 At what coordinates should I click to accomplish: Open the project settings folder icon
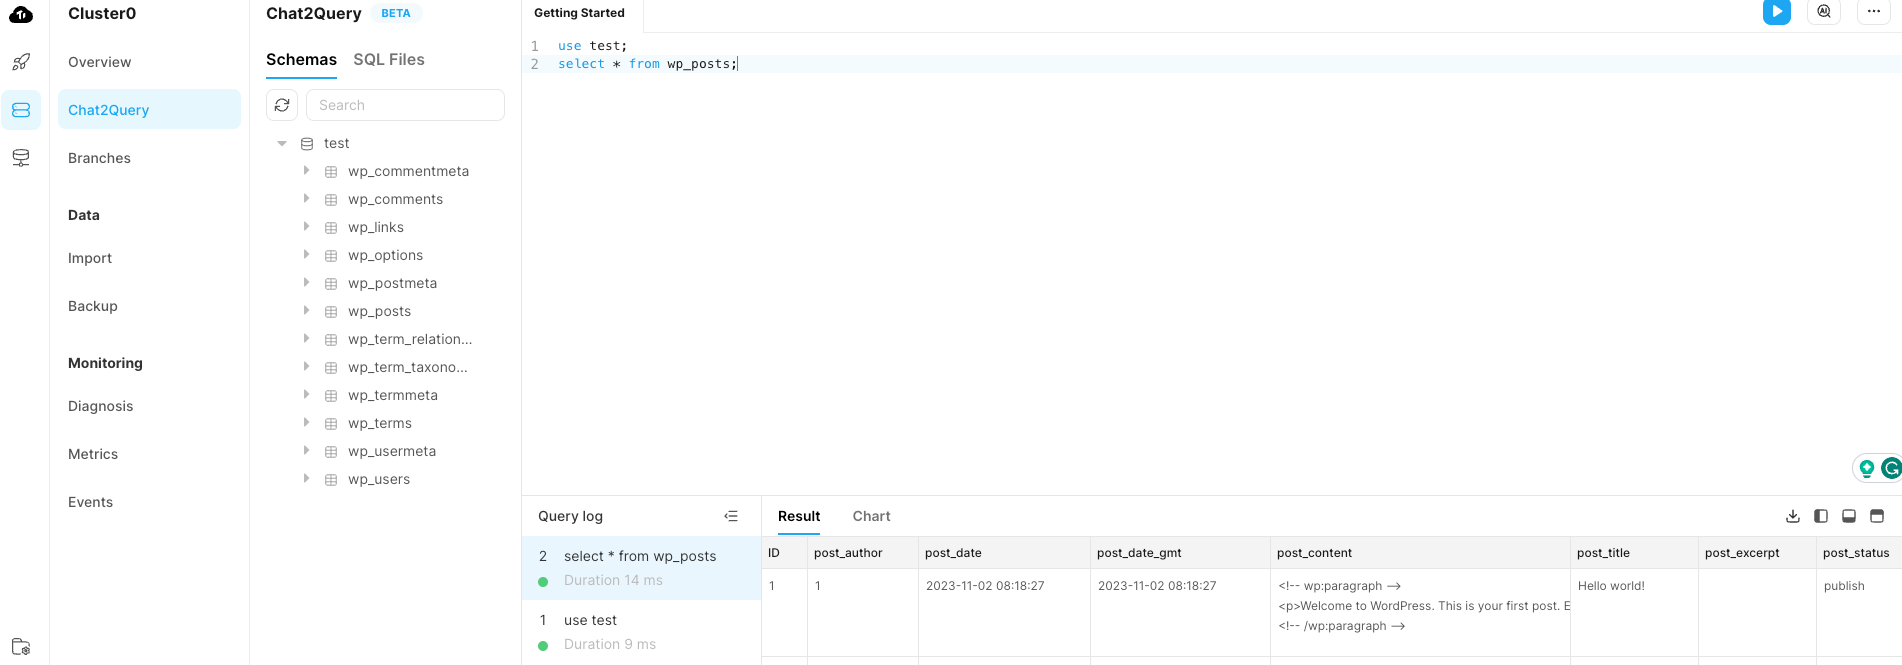pyautogui.click(x=21, y=646)
